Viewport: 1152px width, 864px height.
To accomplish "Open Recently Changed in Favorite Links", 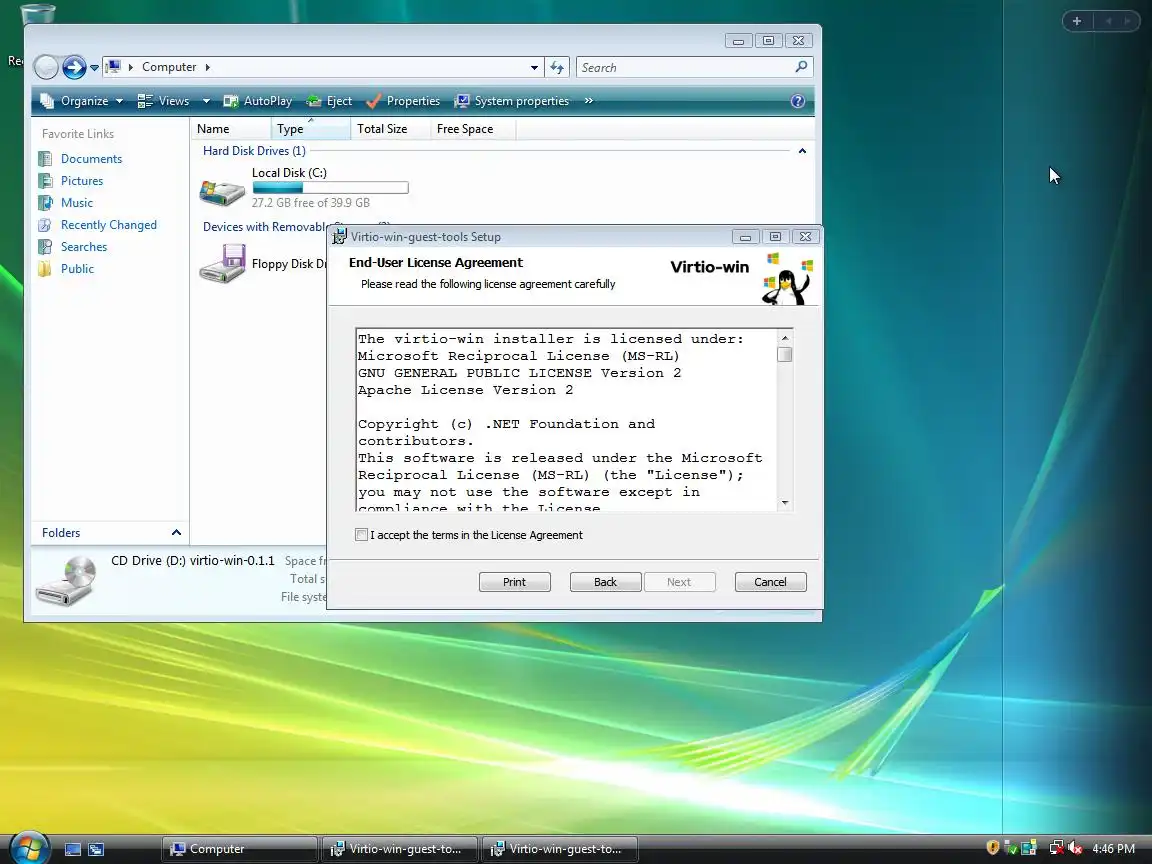I will click(109, 225).
